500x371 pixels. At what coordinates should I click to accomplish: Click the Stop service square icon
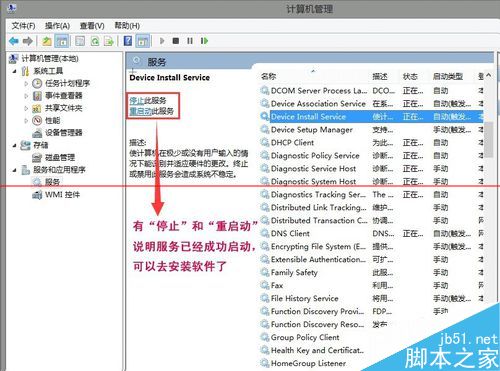(x=176, y=41)
